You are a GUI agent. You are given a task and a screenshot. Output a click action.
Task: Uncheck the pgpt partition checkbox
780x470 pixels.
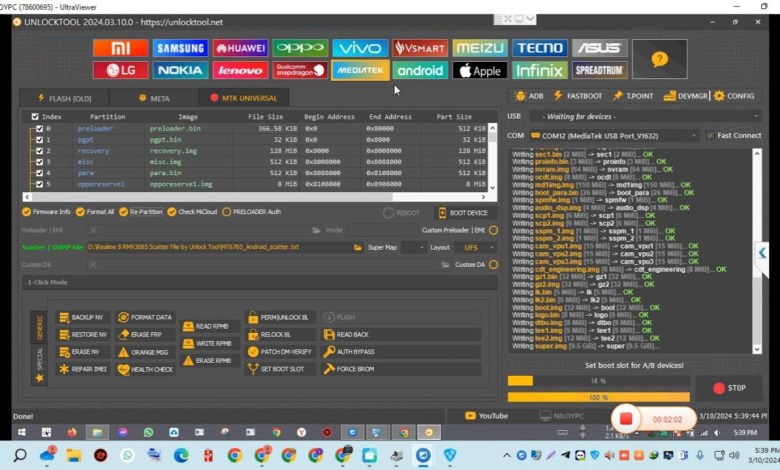39,140
